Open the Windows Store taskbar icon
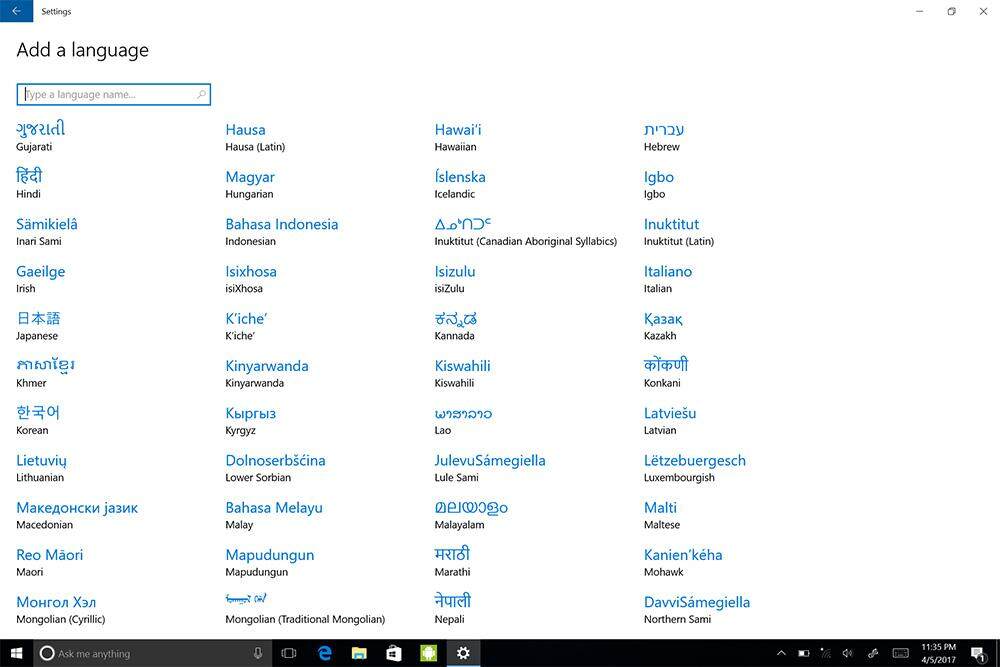1000x667 pixels. (x=394, y=653)
